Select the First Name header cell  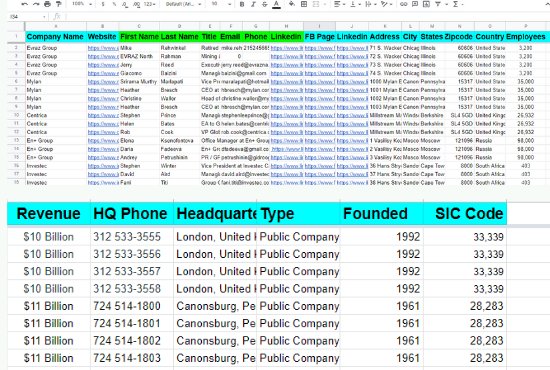click(x=139, y=37)
